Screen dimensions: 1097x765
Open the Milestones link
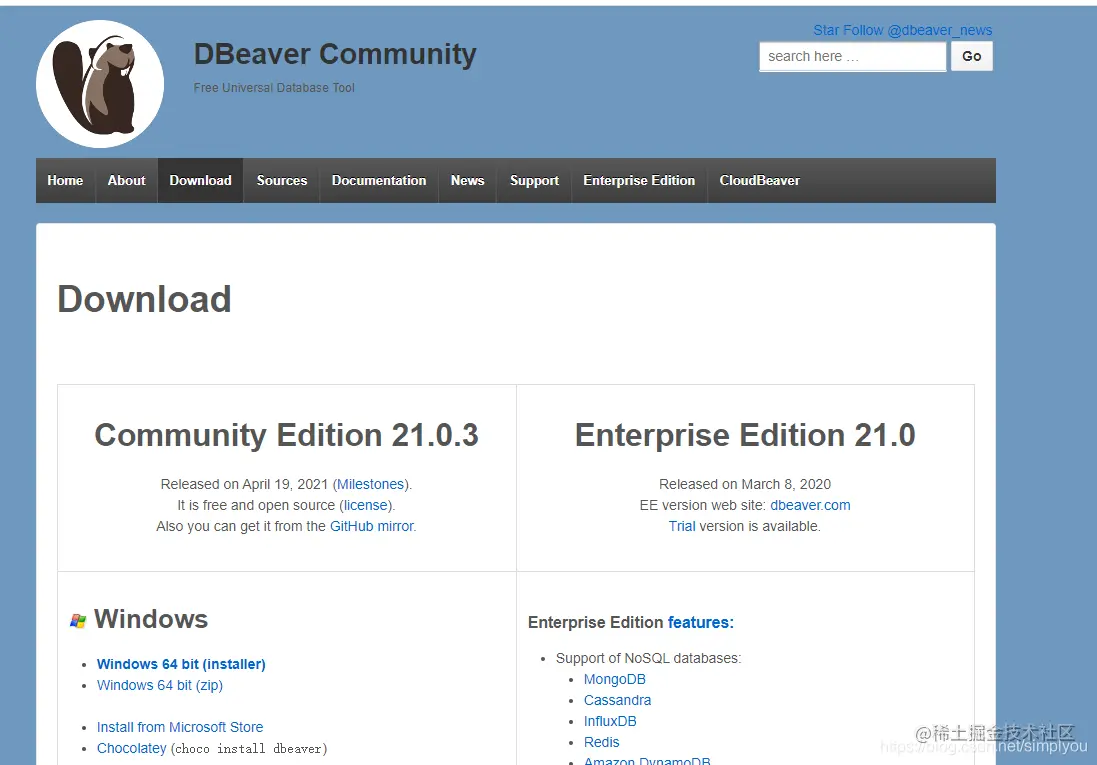[370, 484]
